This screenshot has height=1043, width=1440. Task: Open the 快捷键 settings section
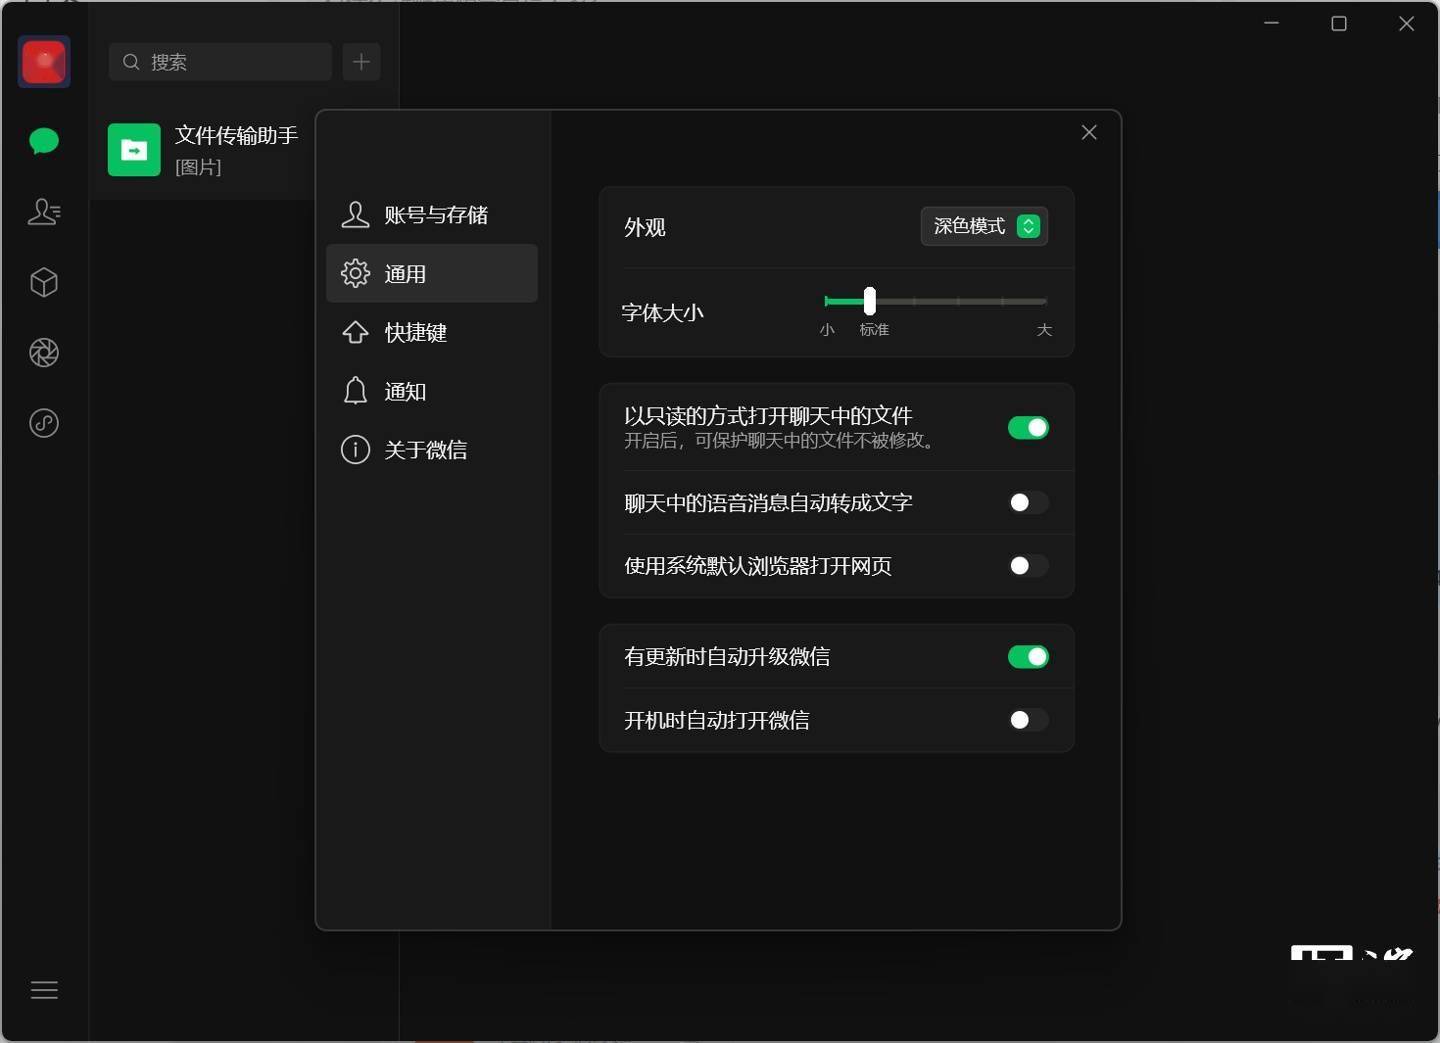(432, 332)
